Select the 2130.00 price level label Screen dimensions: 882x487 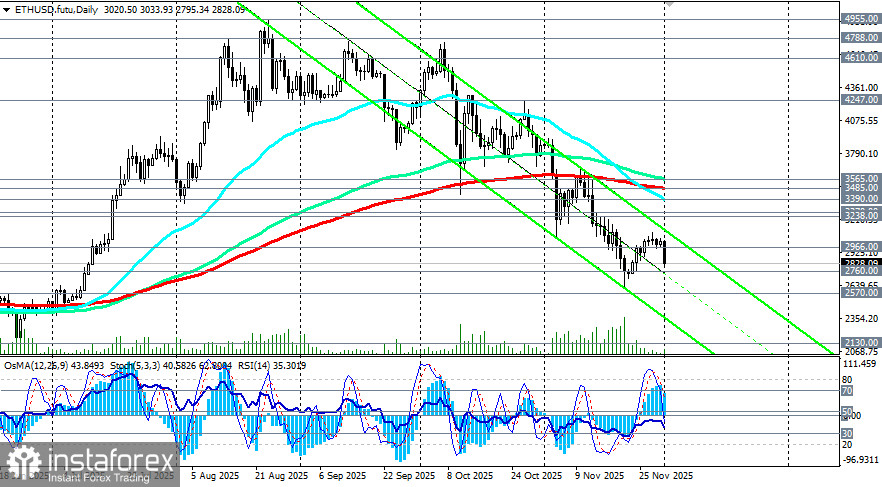[x=861, y=342]
